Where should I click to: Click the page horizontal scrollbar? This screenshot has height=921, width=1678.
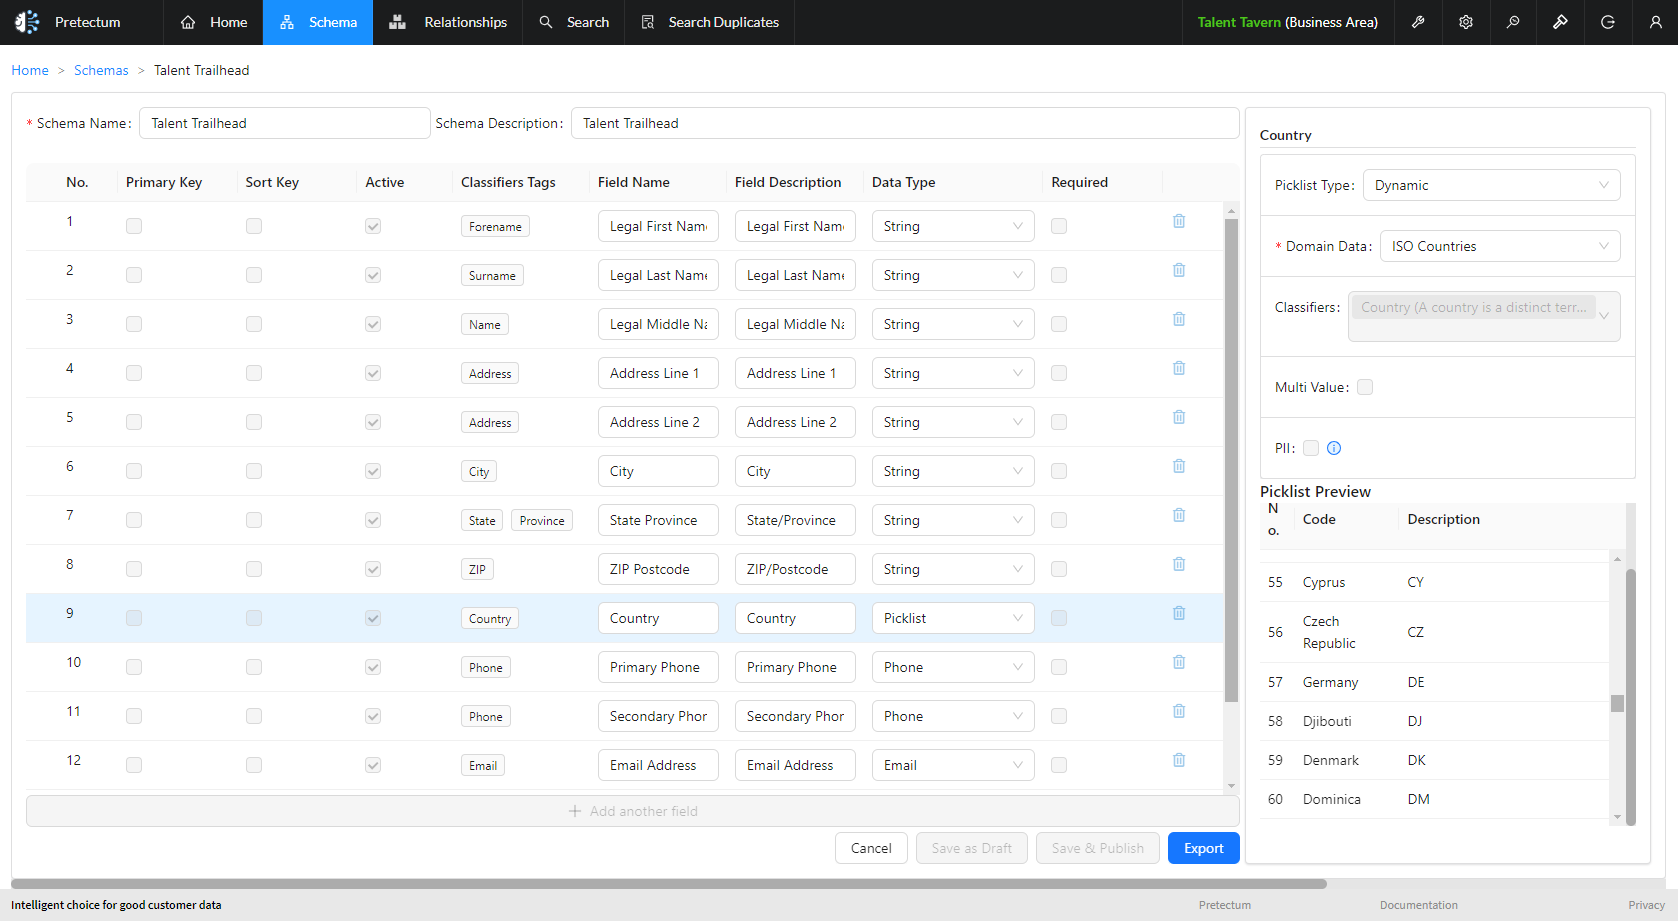(x=669, y=884)
